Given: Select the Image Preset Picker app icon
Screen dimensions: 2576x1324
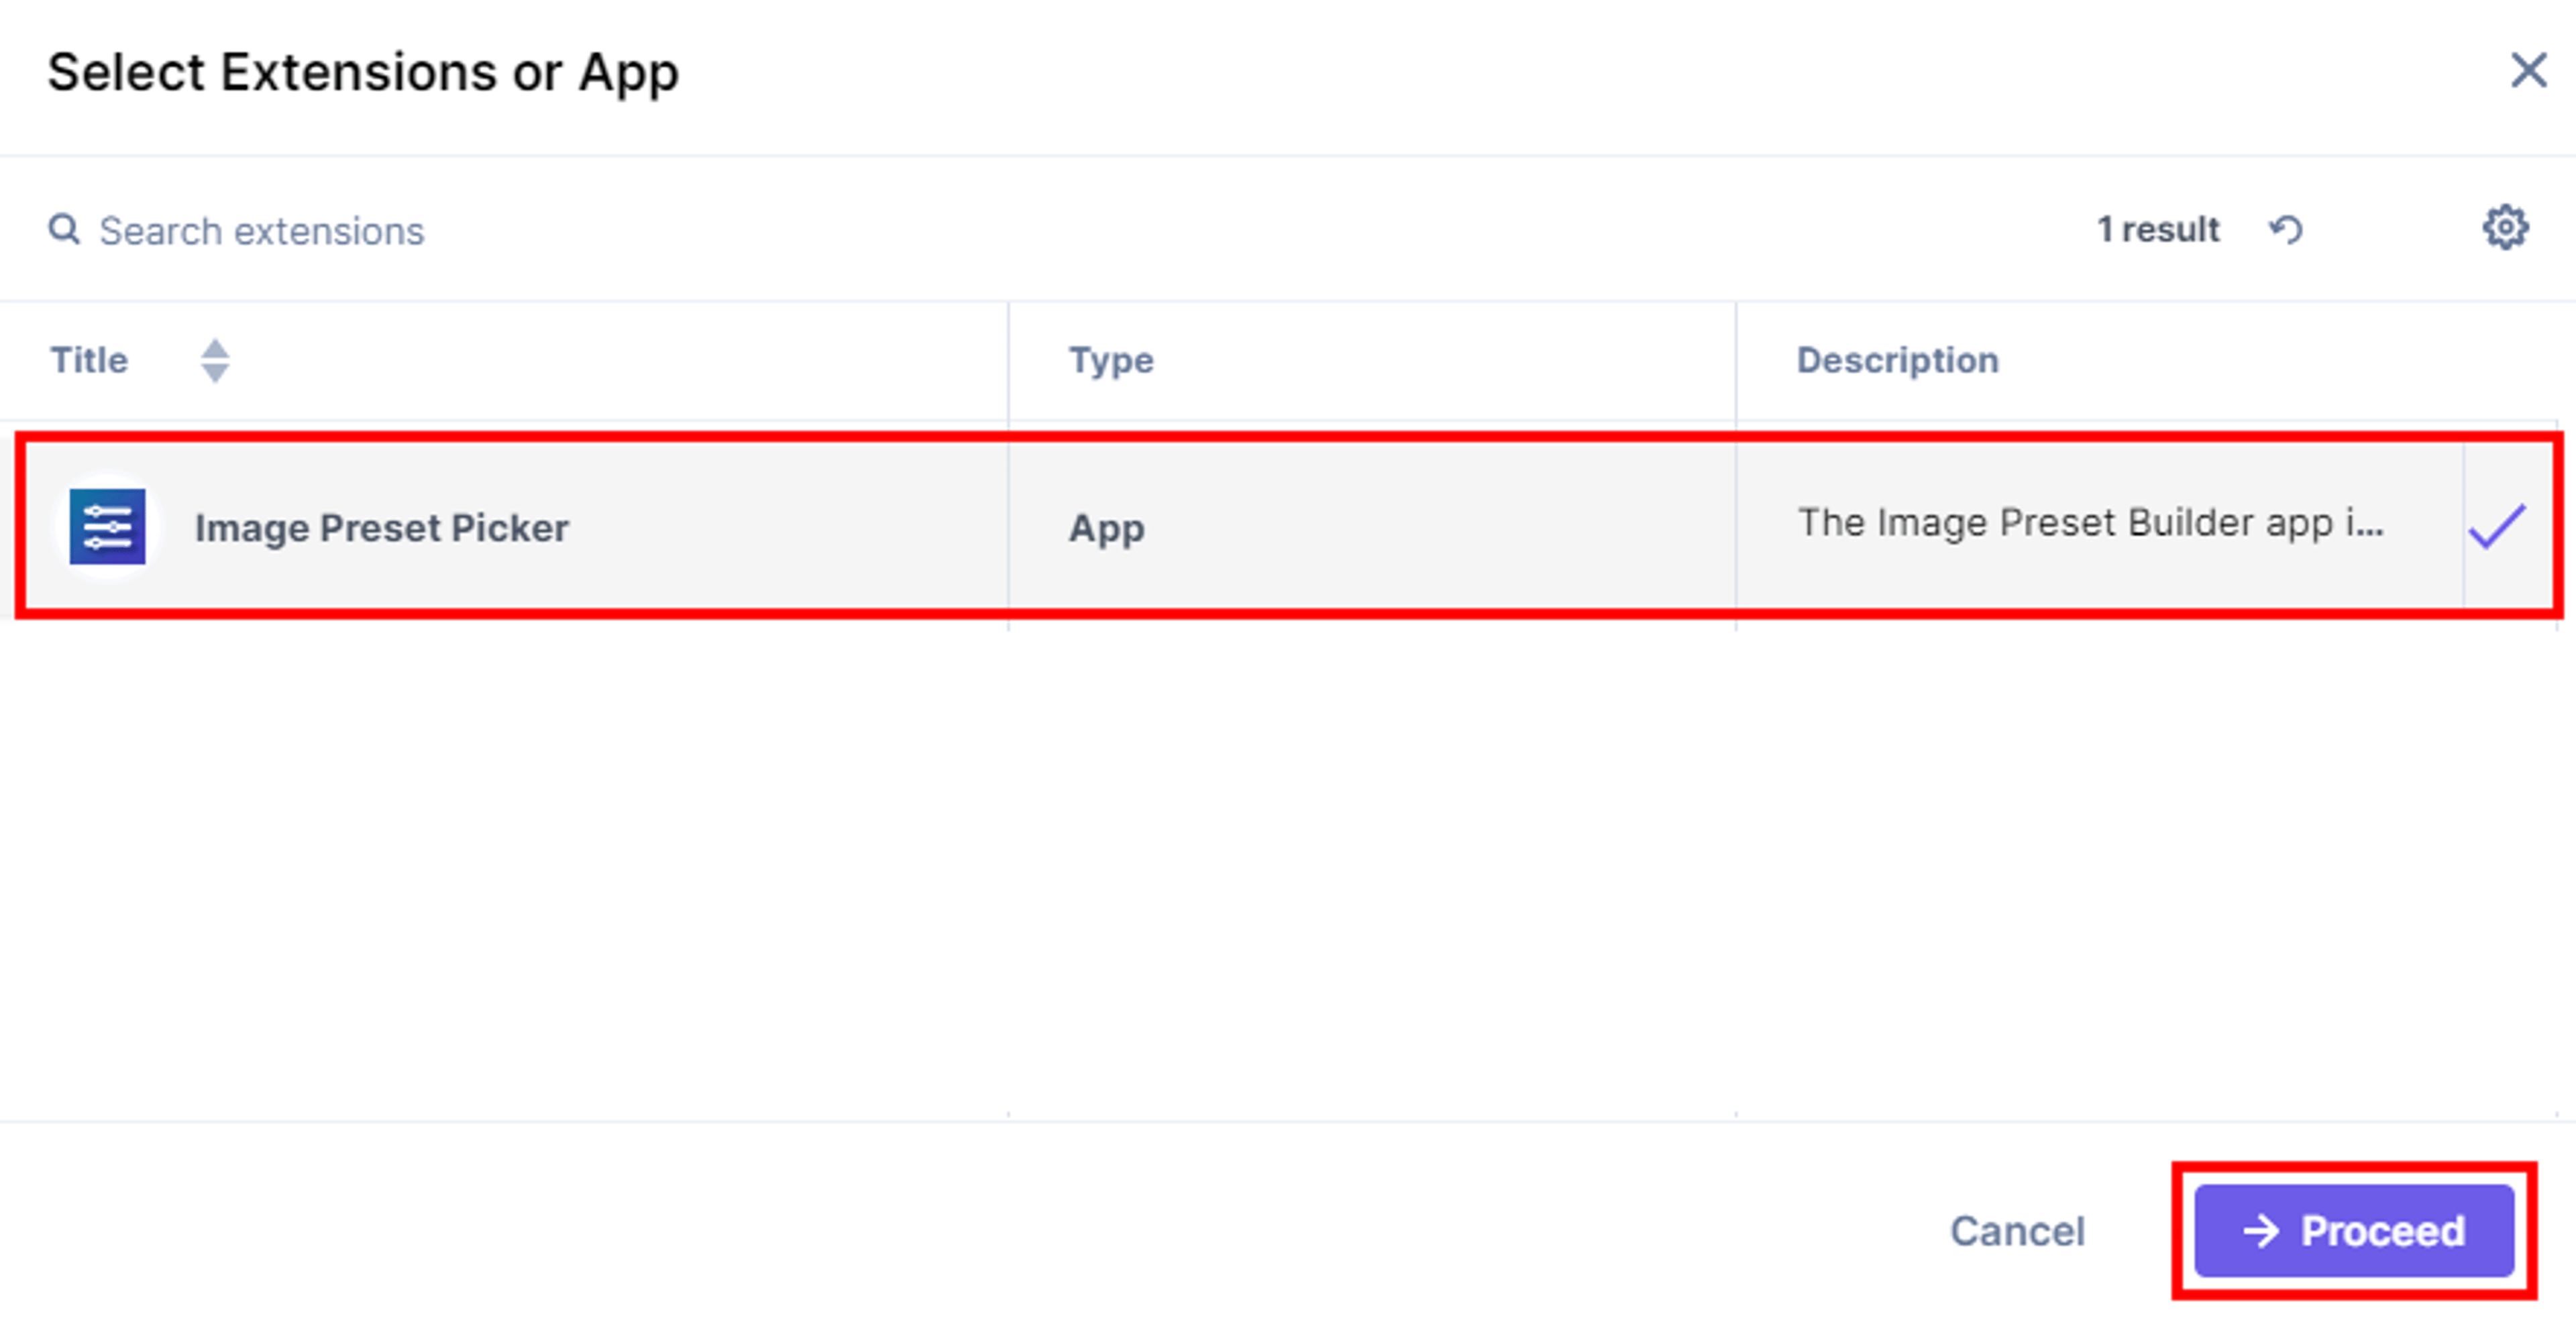Looking at the screenshot, I should [108, 527].
